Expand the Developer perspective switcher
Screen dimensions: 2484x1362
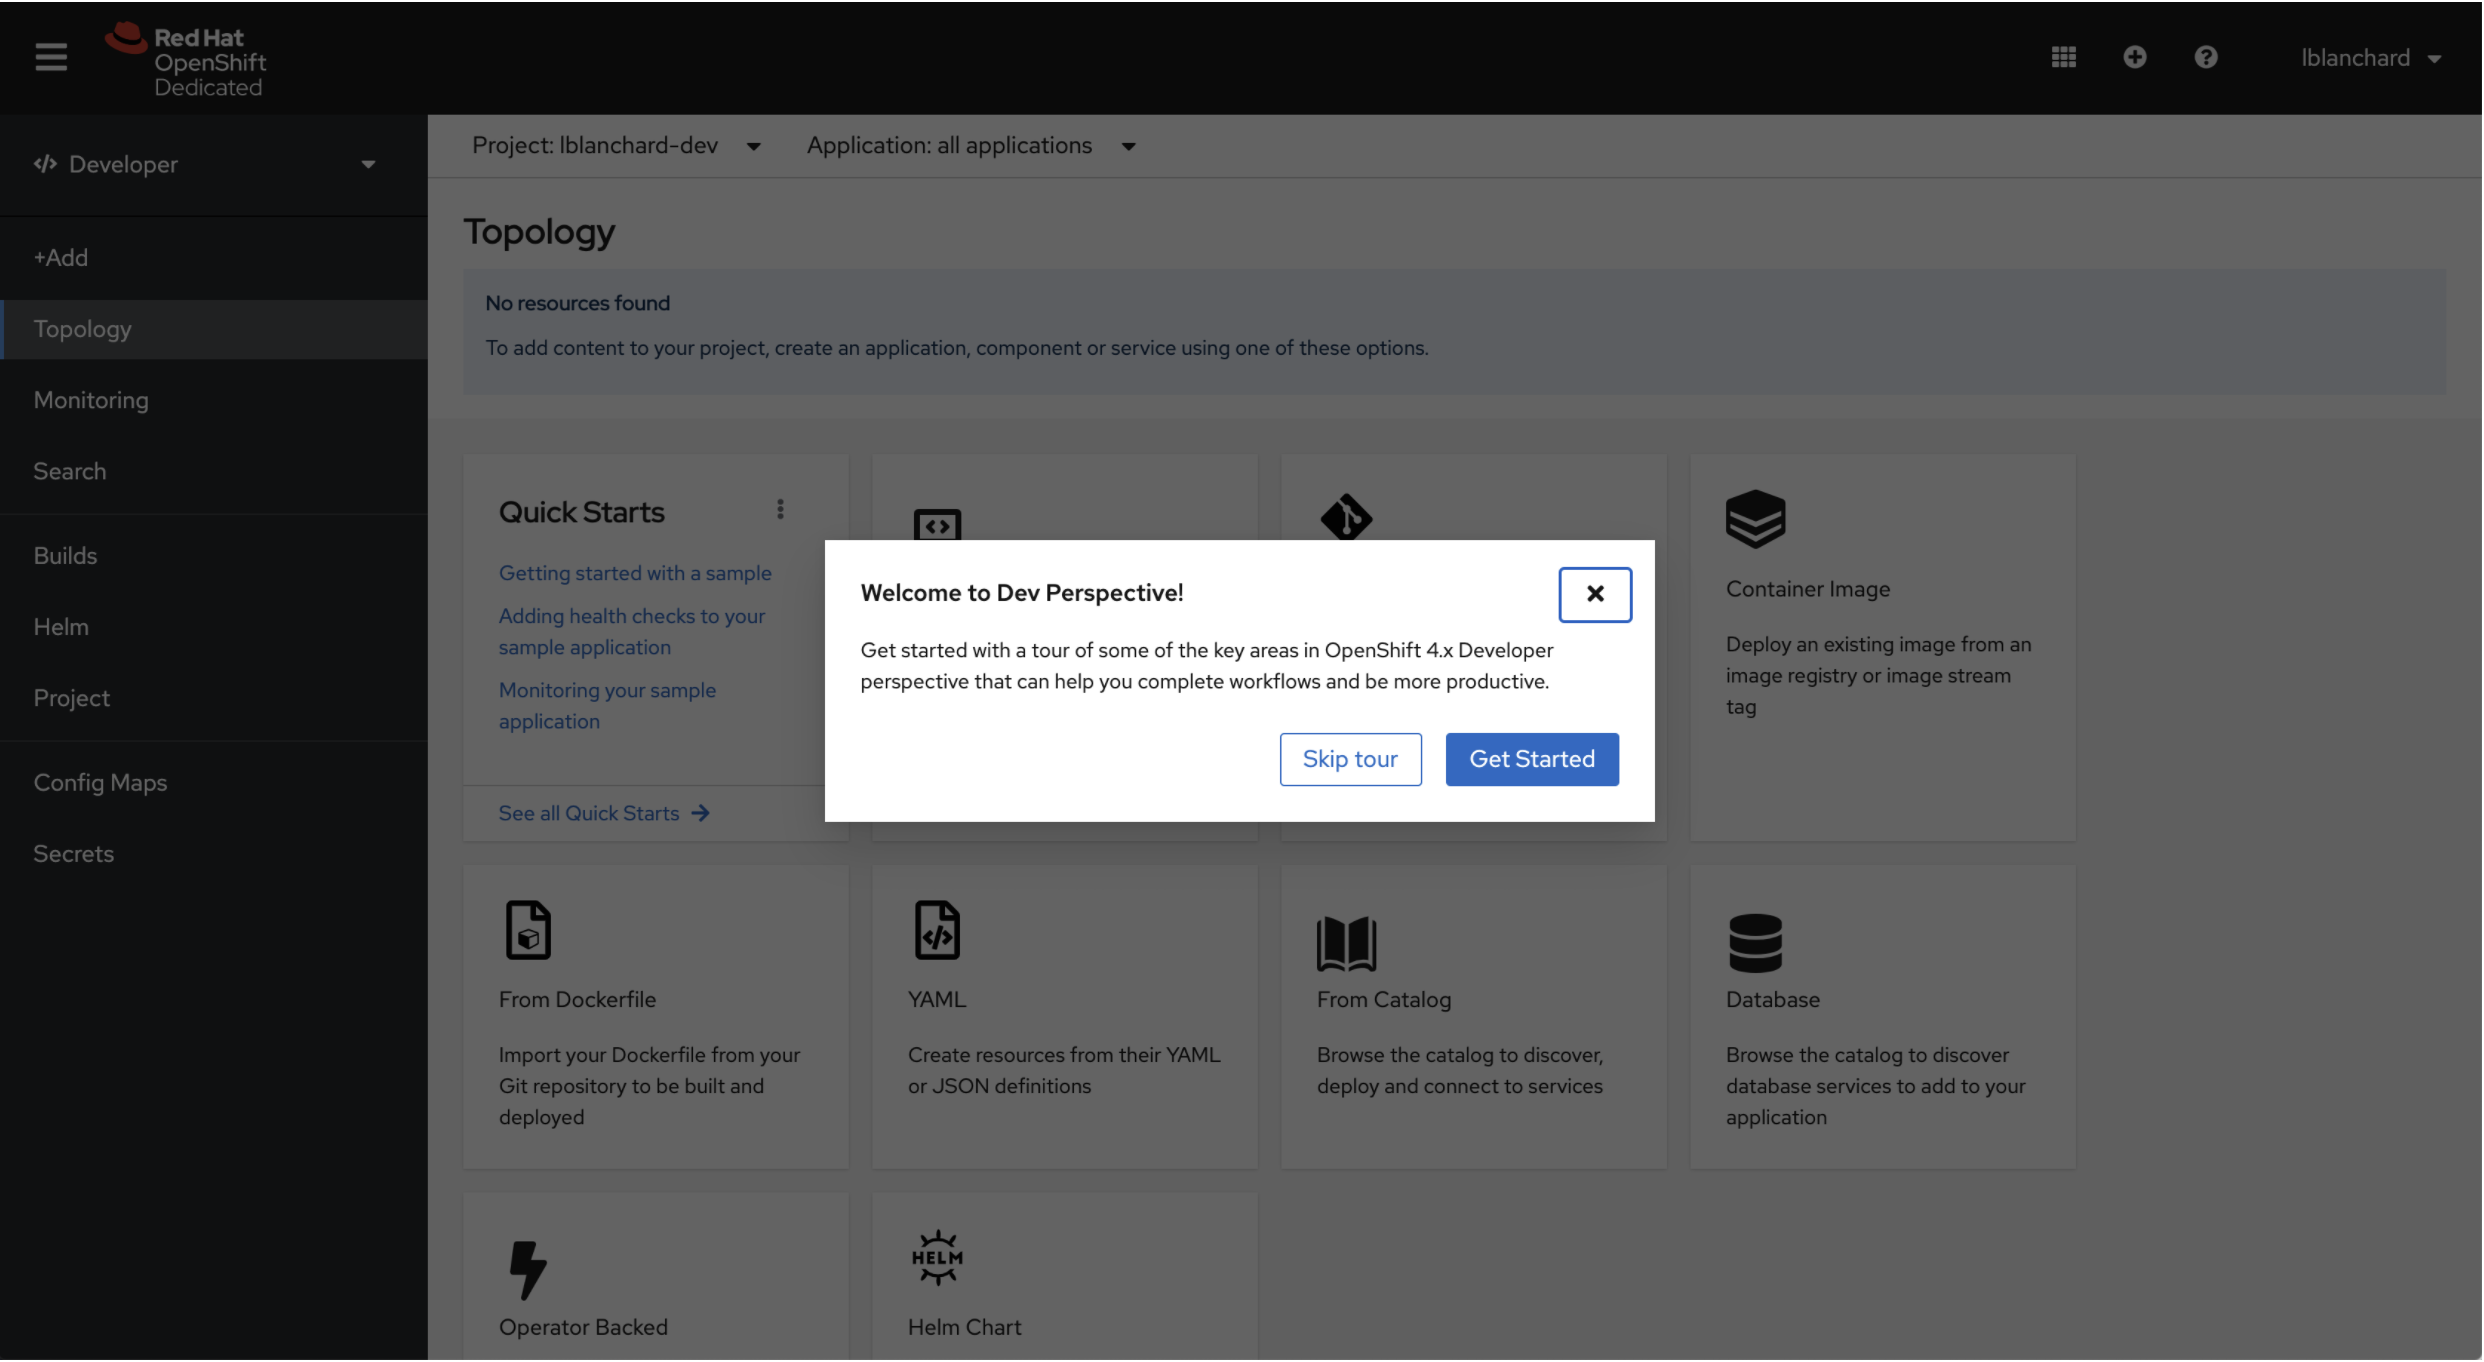206,164
